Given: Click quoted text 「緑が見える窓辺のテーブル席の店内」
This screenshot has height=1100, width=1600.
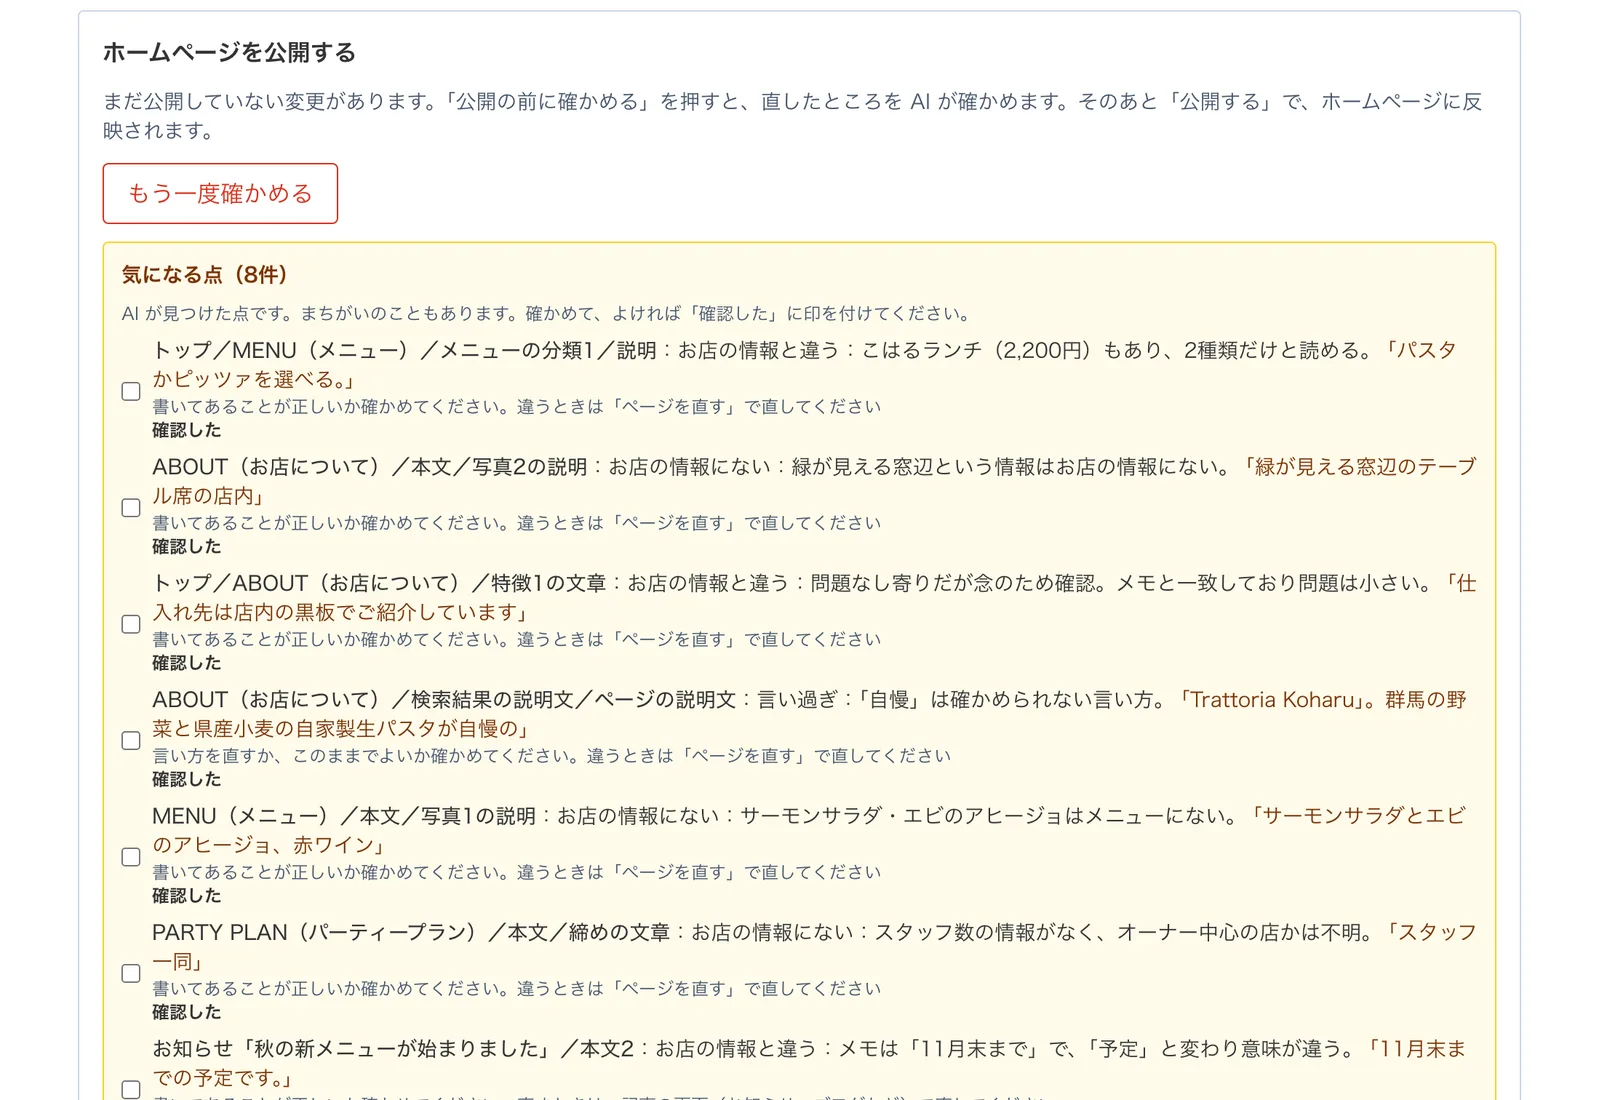Looking at the screenshot, I should (x=814, y=481).
